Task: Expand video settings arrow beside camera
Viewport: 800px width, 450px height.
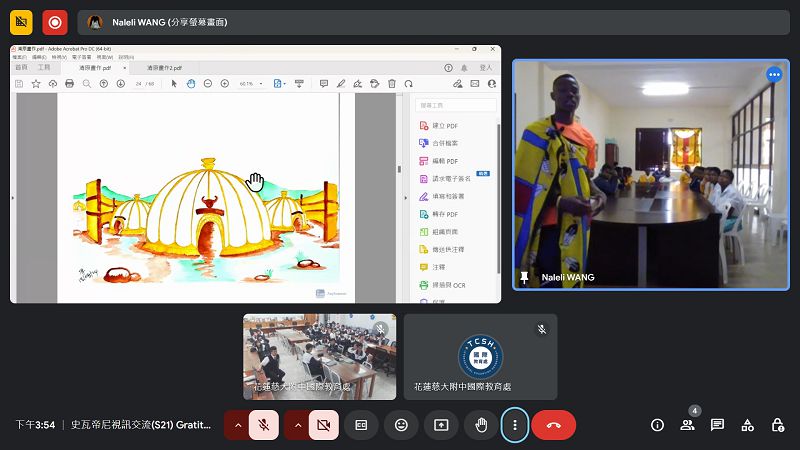Action: click(297, 425)
